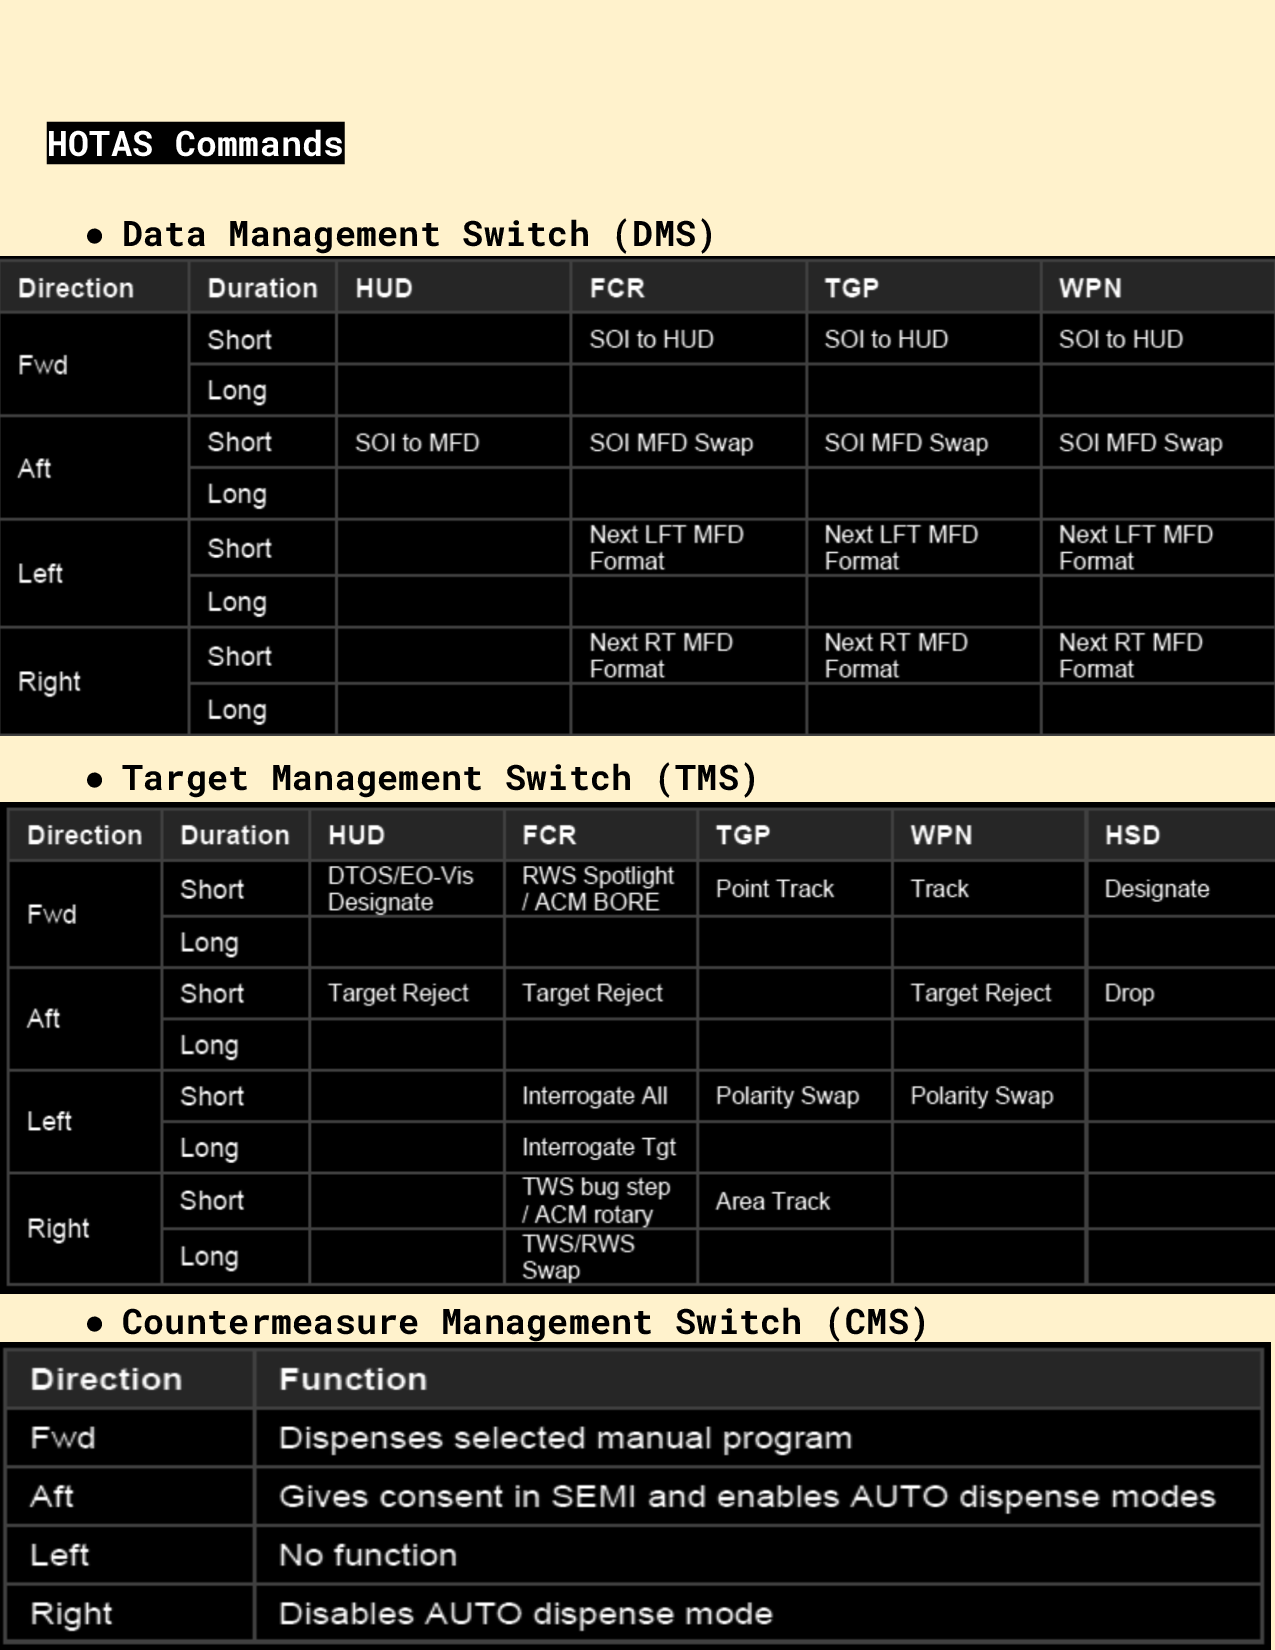Image resolution: width=1275 pixels, height=1650 pixels.
Task: Click the 'DTOS/EO-Vis Designate' cell
Action: [400, 888]
